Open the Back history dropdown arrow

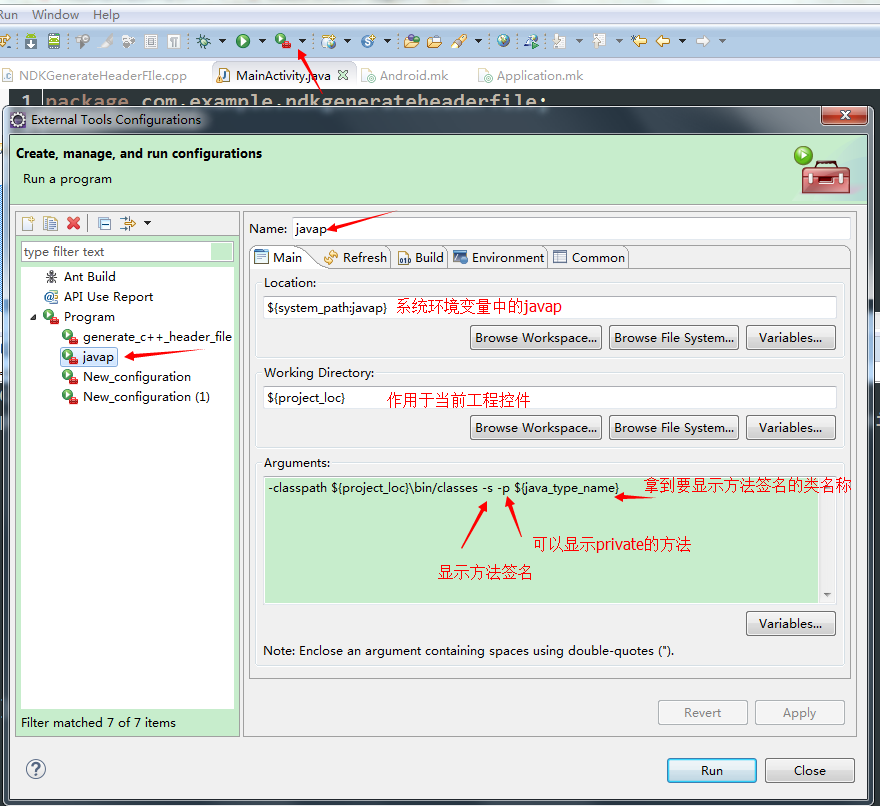click(x=682, y=41)
